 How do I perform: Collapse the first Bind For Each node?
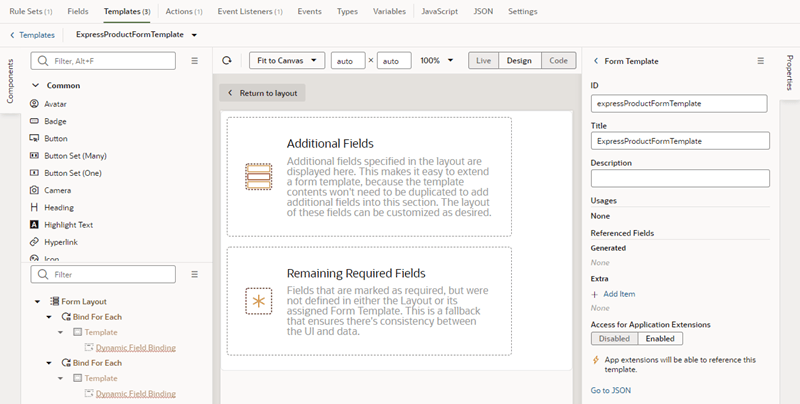49,317
